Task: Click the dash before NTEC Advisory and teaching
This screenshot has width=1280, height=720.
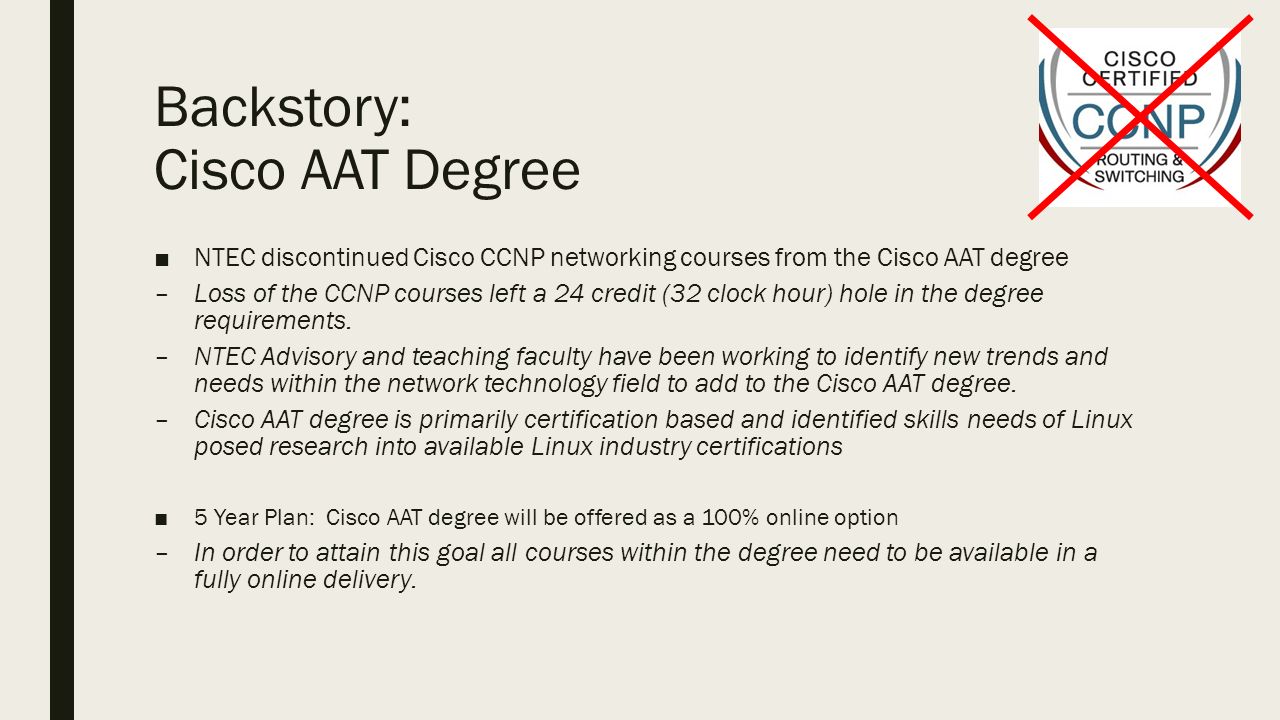Action: (162, 357)
